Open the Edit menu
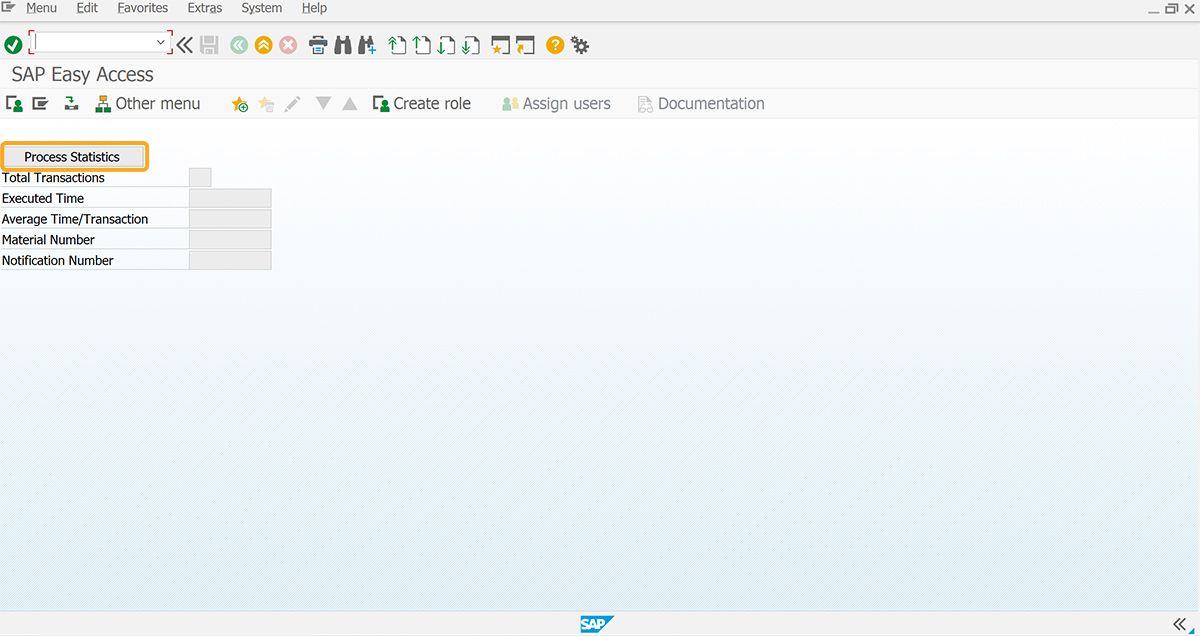 pos(87,8)
